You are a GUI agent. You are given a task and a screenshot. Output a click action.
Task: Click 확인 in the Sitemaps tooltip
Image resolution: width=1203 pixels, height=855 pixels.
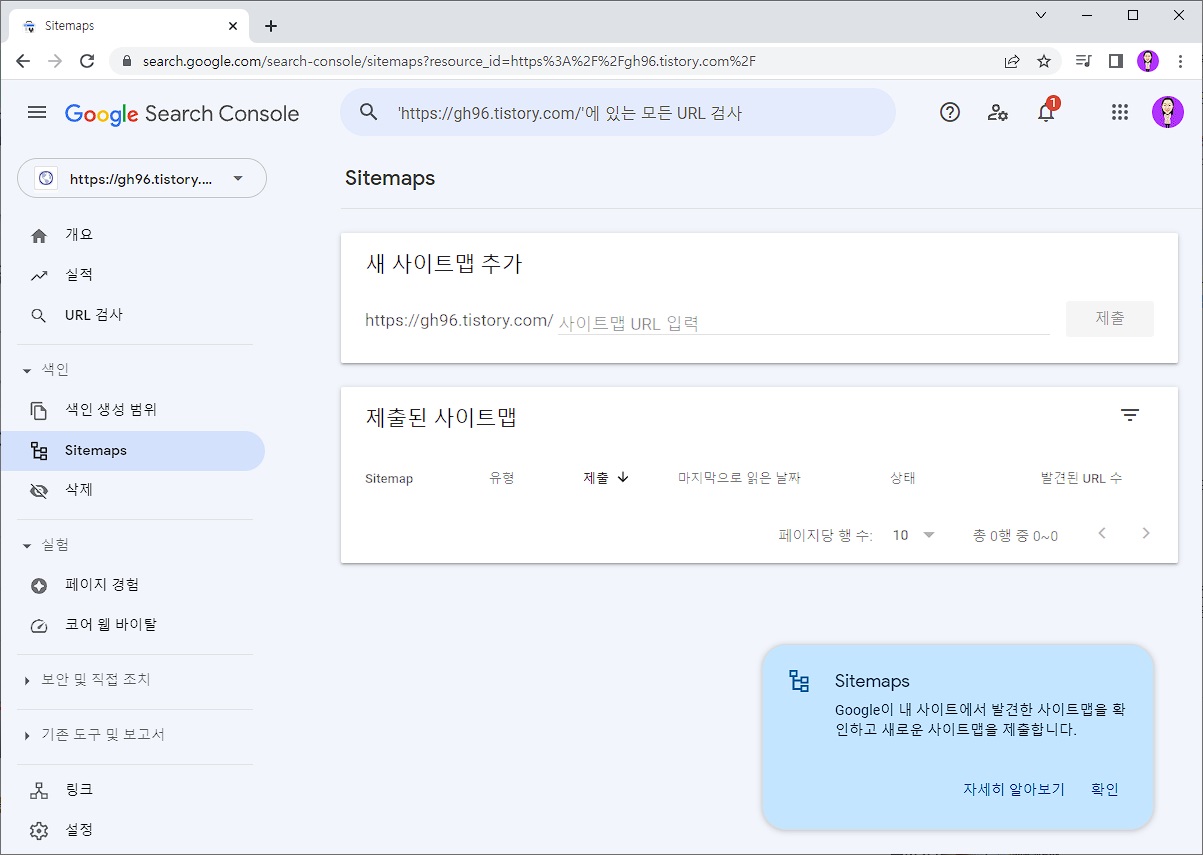tap(1105, 789)
